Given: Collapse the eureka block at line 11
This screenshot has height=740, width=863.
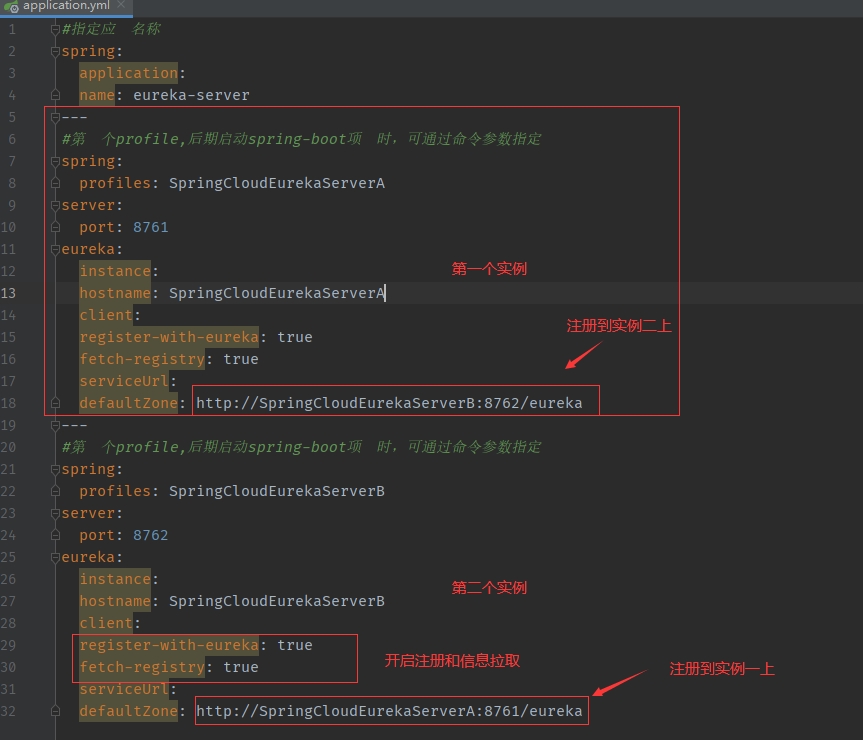Looking at the screenshot, I should 55,249.
